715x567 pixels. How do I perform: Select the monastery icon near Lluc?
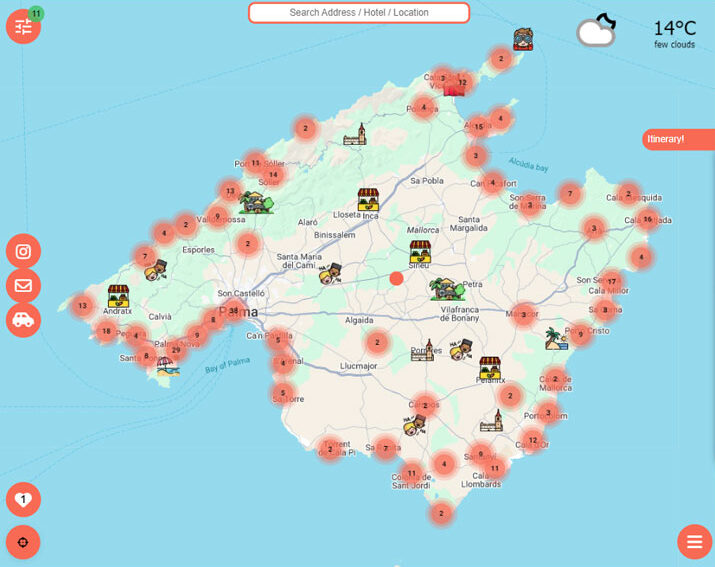point(355,135)
